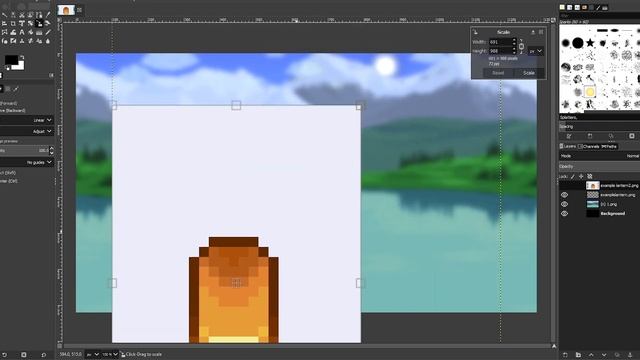Screen dimensions: 640x360
Task: Create a new layer group
Action: pos(578,355)
